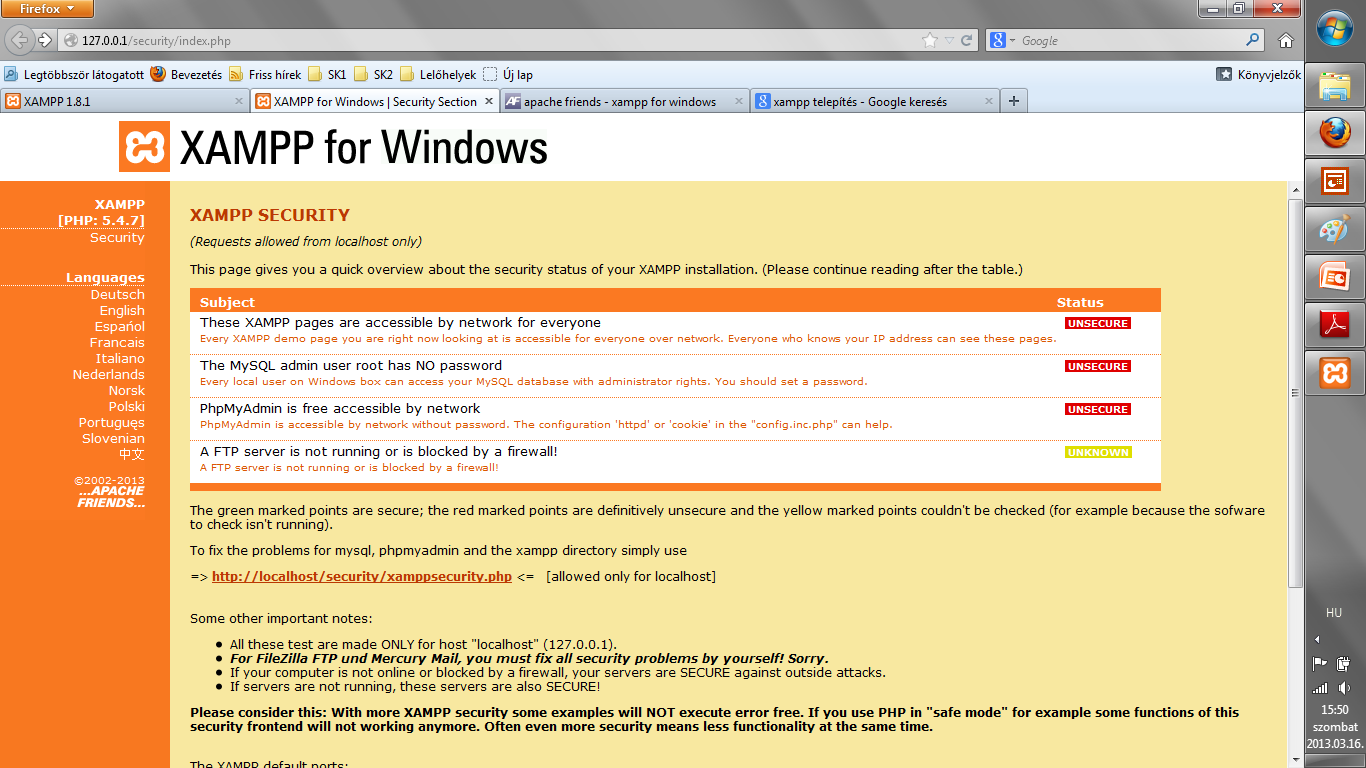Select the Chinese 中文 language
Viewport: 1366px width, 768px height.
[x=132, y=454]
